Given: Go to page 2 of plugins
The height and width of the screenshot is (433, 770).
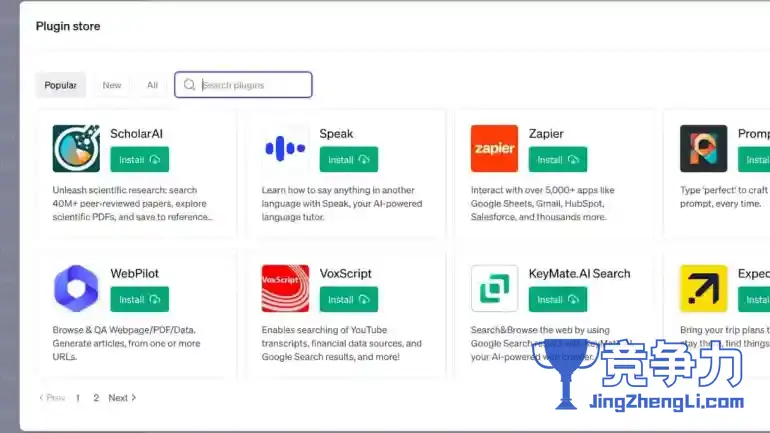Looking at the screenshot, I should (96, 398).
